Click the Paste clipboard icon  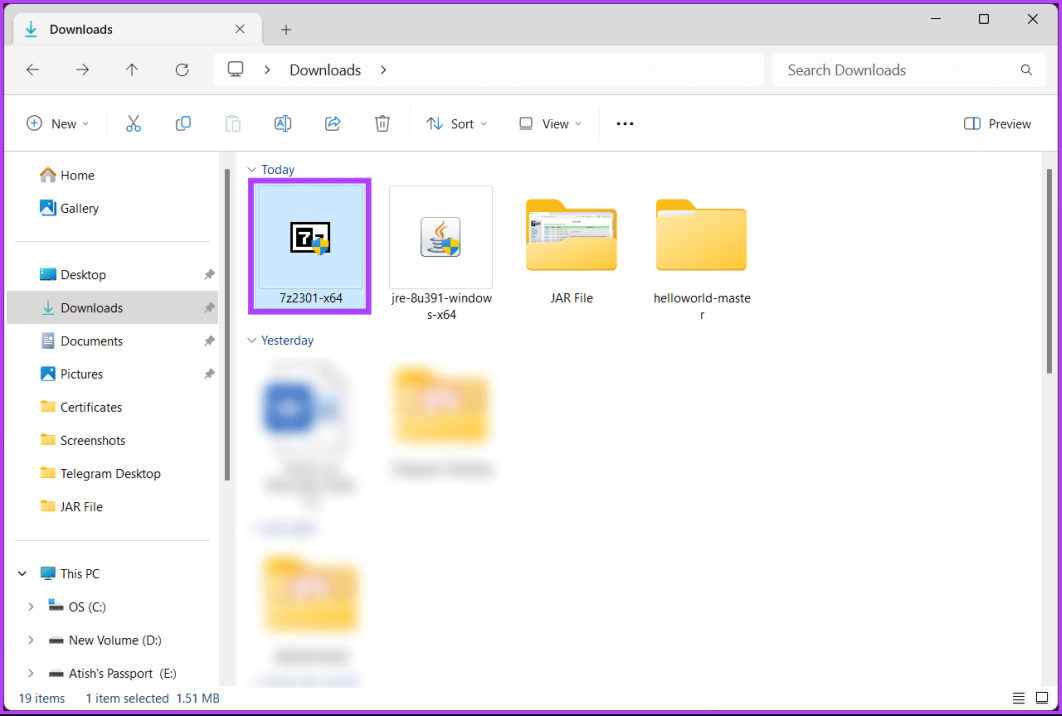[x=233, y=123]
